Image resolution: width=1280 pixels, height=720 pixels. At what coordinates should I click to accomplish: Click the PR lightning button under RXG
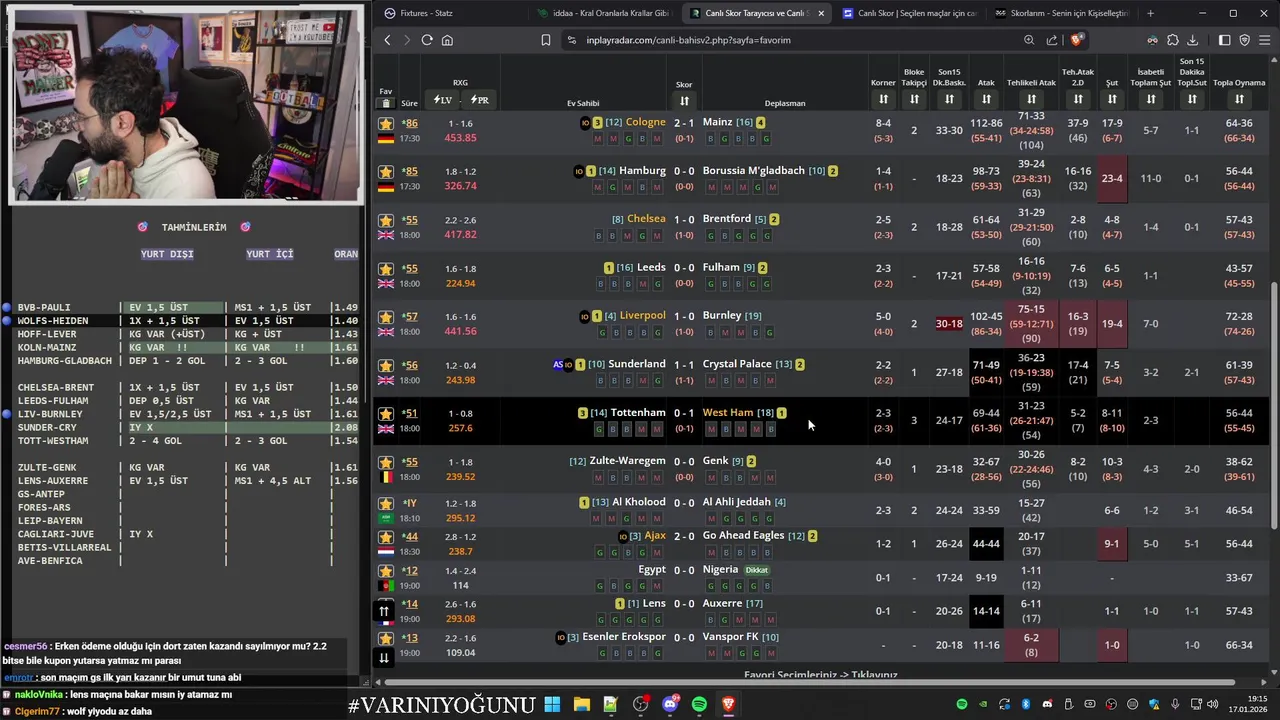(x=480, y=100)
